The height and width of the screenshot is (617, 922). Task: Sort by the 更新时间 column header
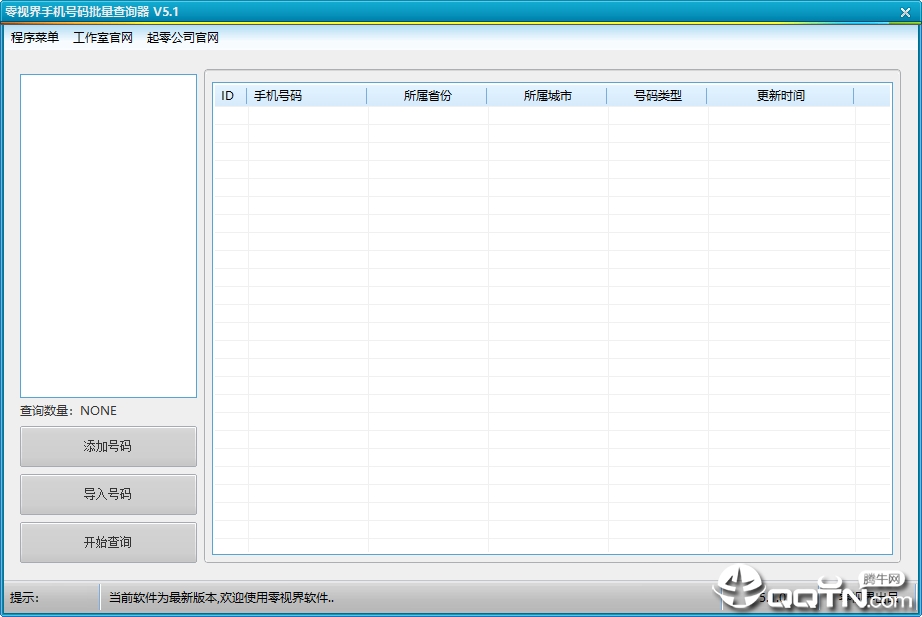780,95
